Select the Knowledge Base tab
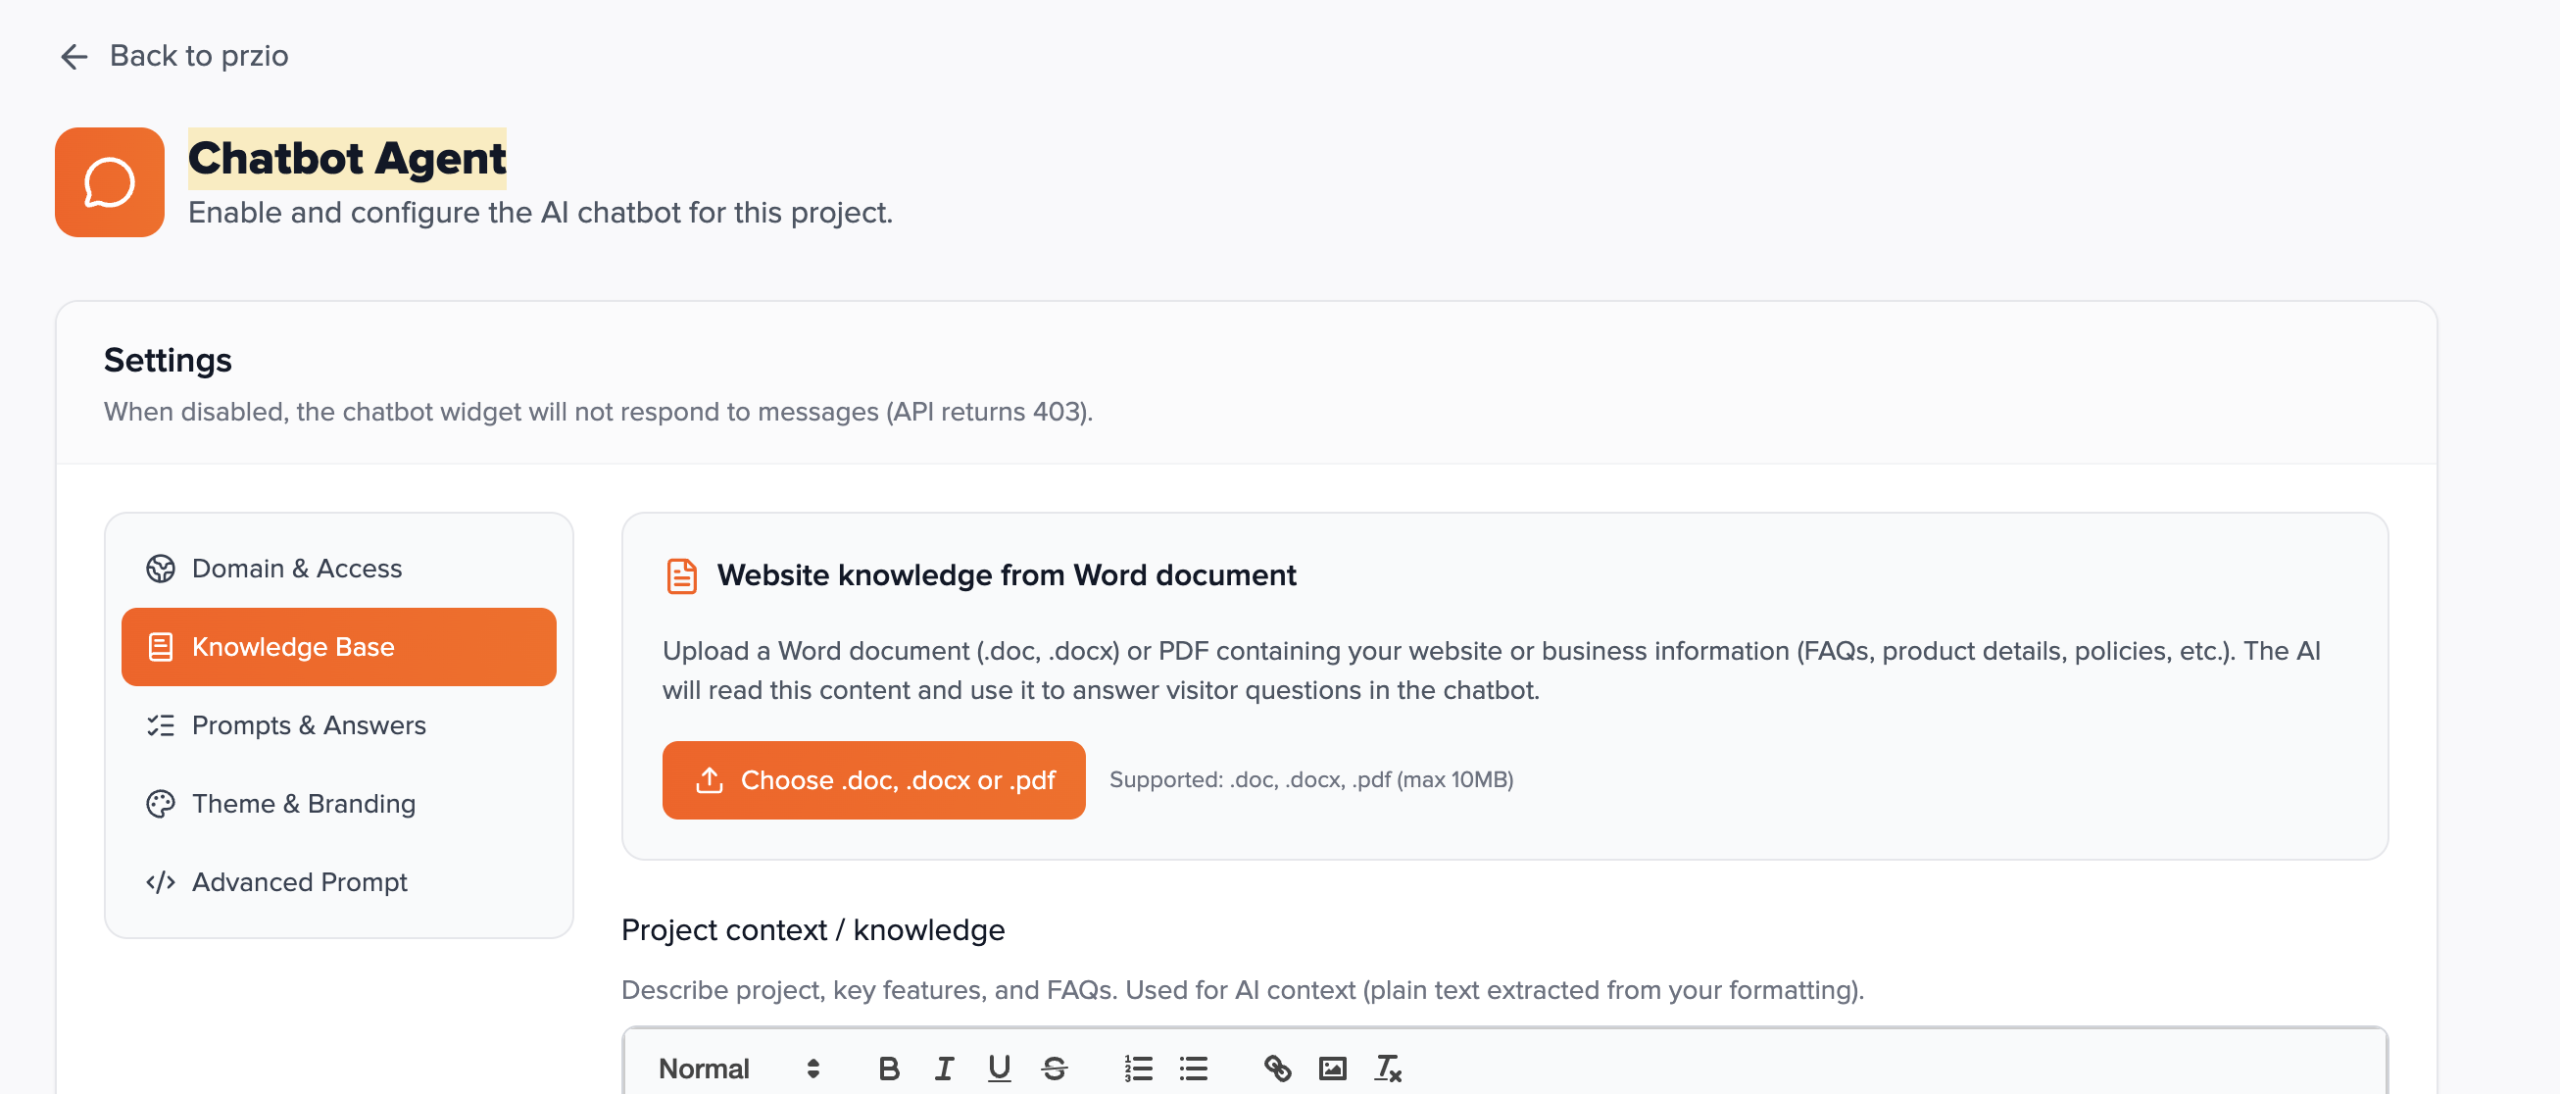This screenshot has width=2560, height=1094. [x=338, y=647]
